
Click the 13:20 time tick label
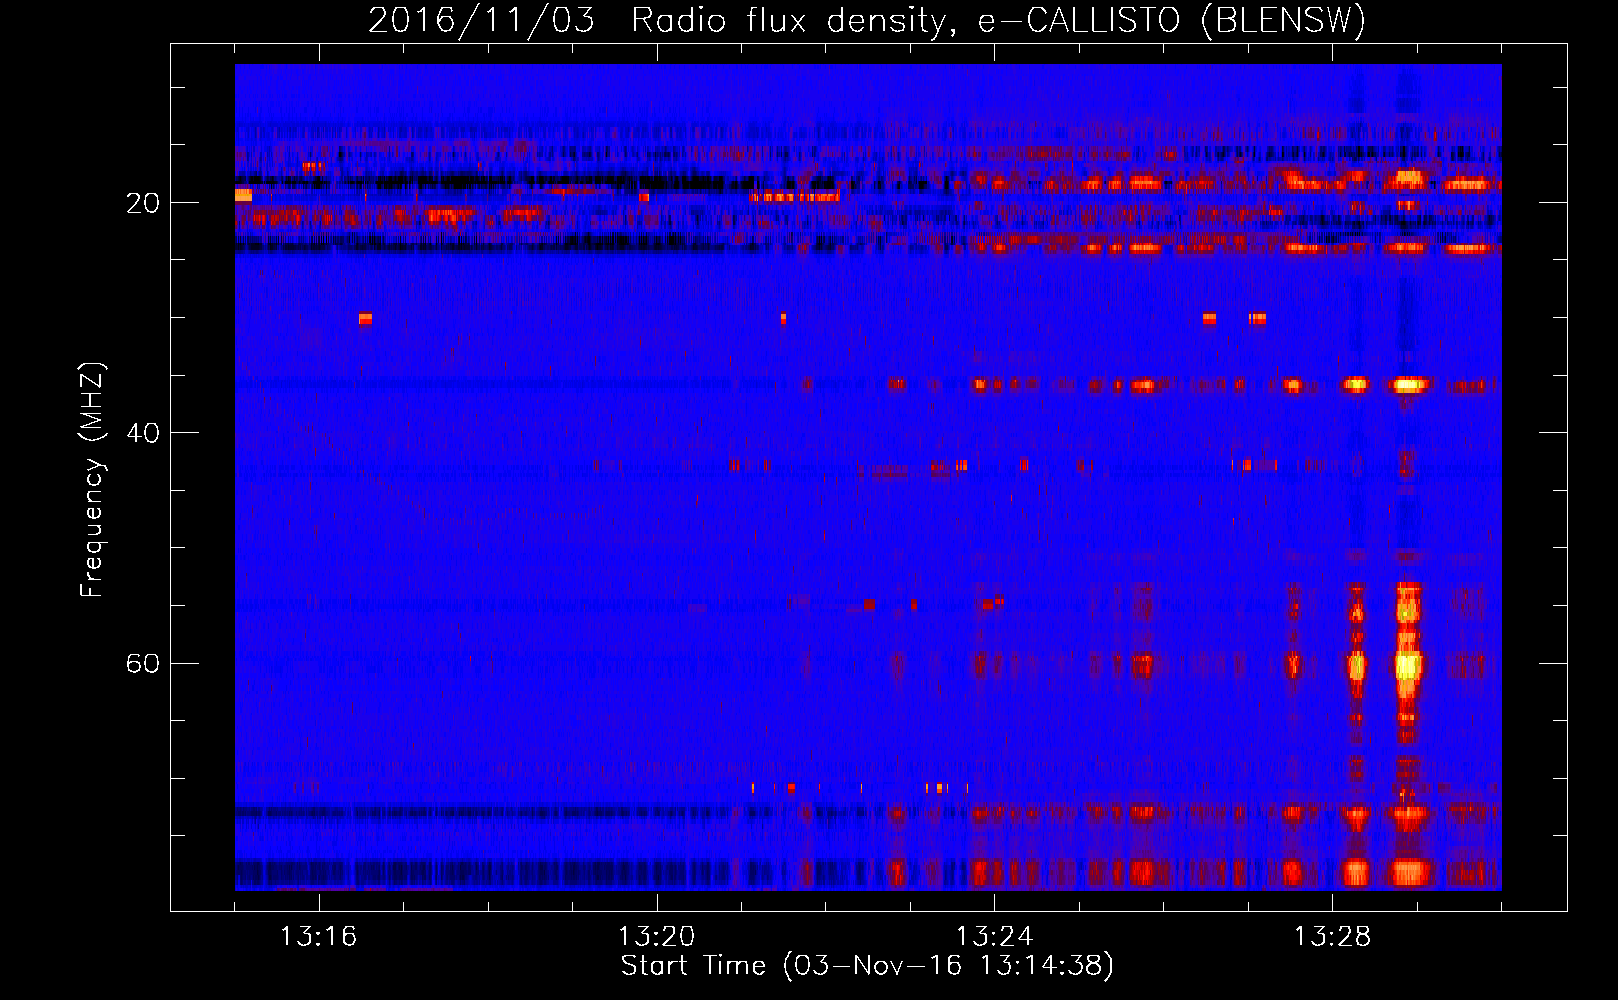point(656,936)
